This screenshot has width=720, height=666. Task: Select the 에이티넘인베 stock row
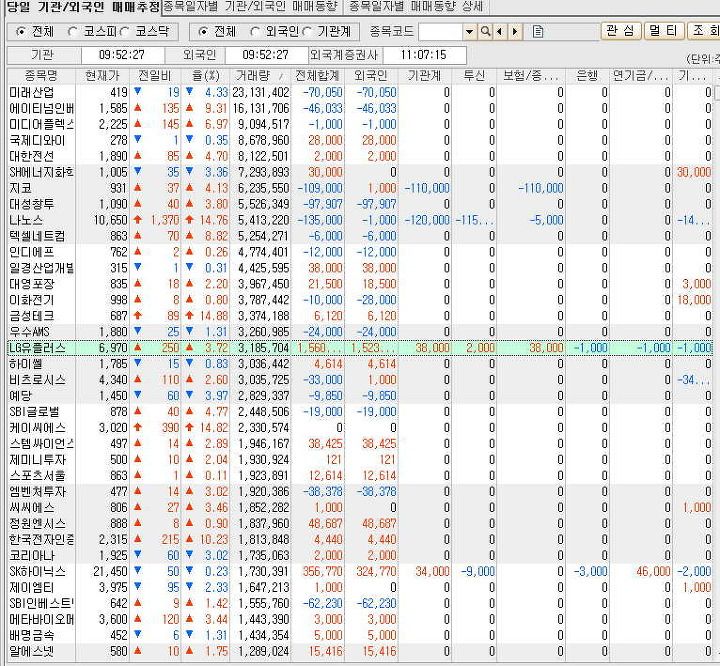pyautogui.click(x=360, y=108)
